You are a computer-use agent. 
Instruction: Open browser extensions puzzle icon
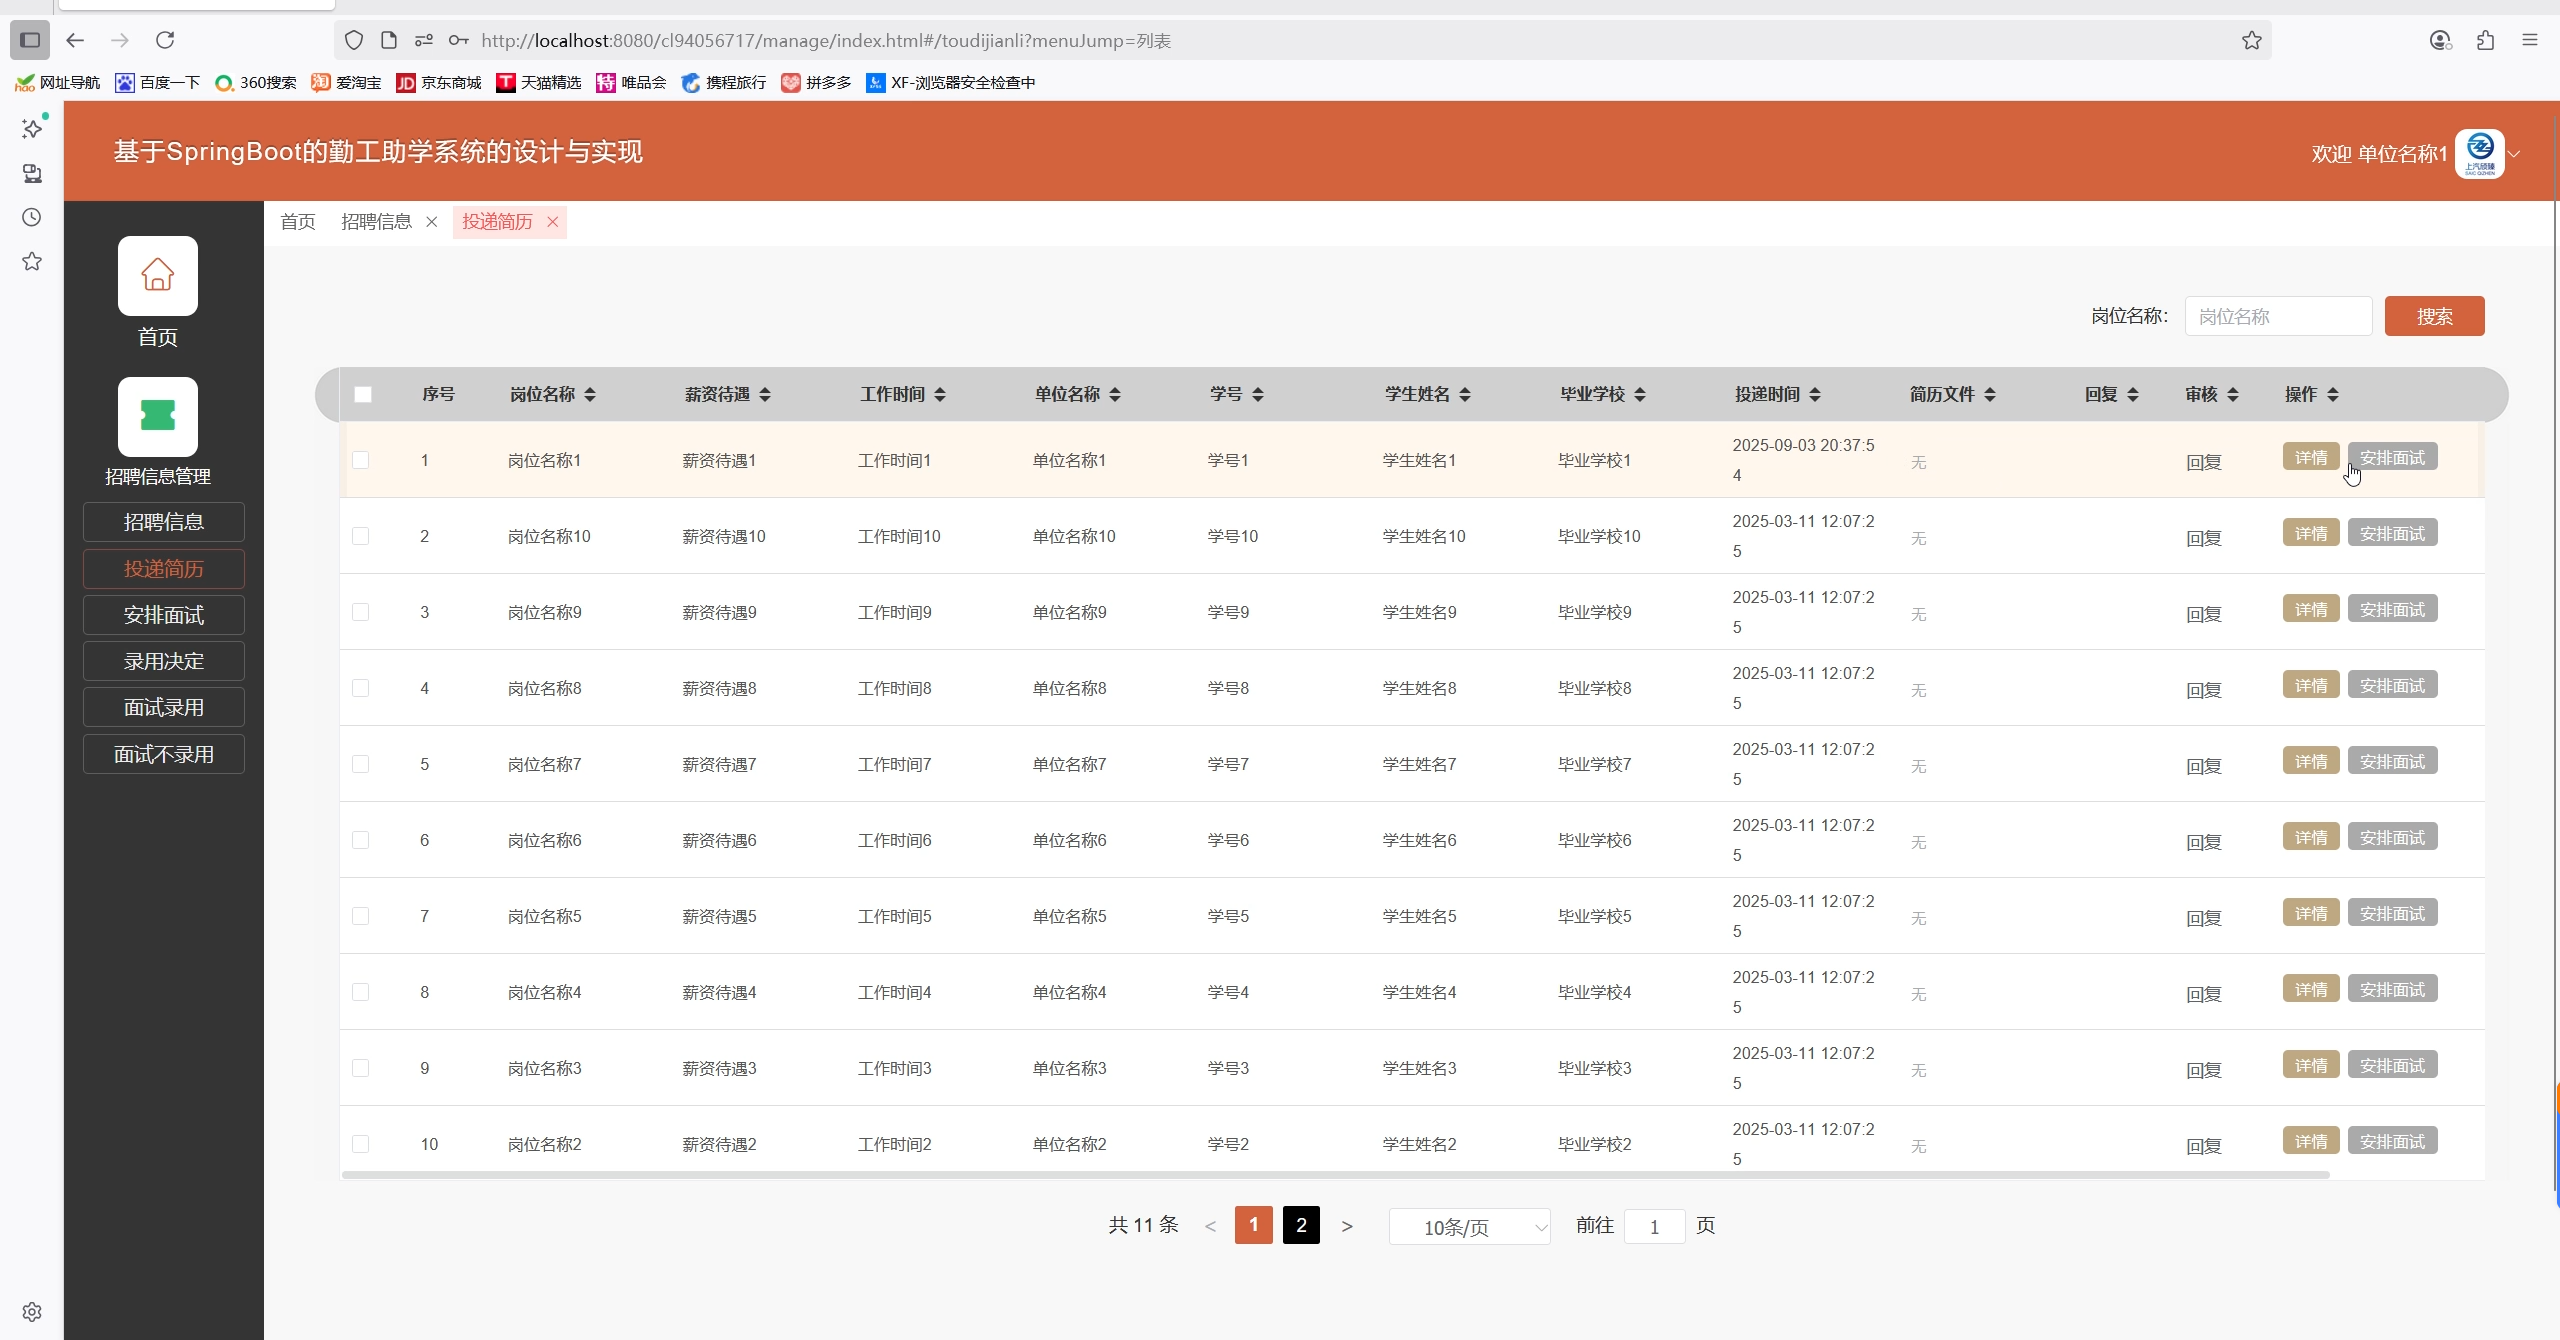coord(2485,40)
